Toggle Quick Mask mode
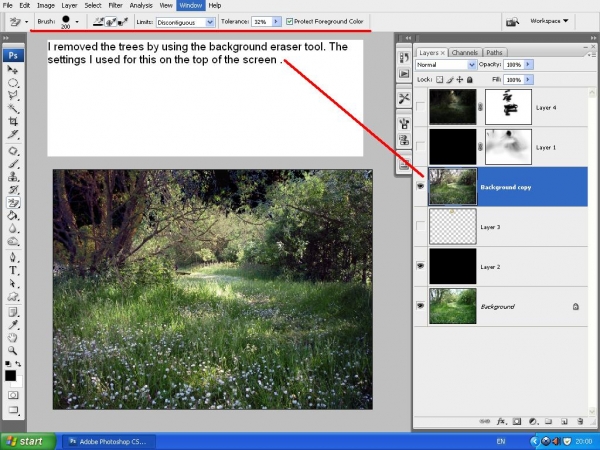600x450 pixels. tap(13, 395)
